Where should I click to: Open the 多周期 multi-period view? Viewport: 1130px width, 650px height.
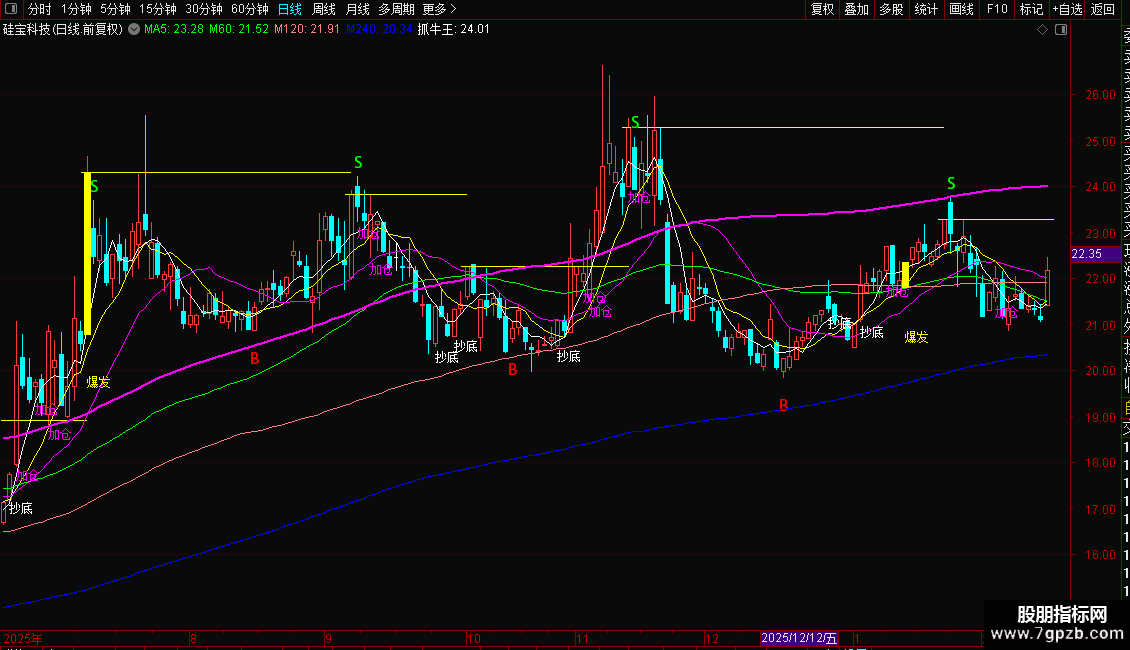click(x=396, y=9)
